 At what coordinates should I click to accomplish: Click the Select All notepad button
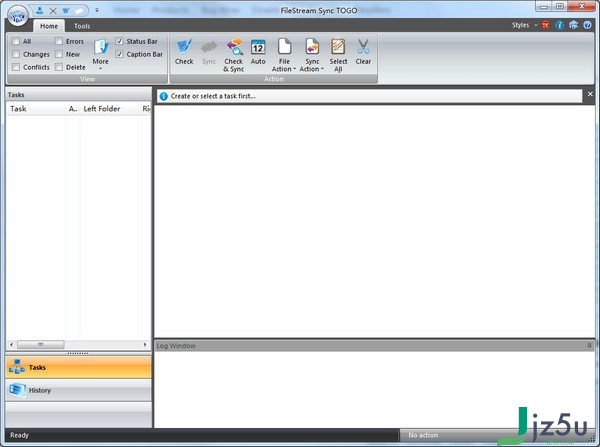point(338,55)
